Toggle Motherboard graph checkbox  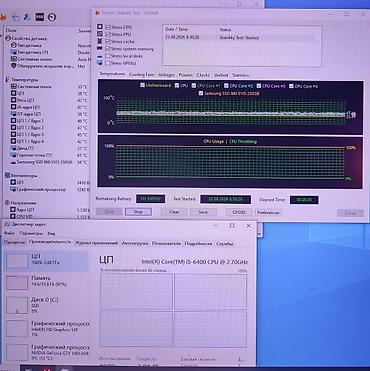[x=142, y=85]
